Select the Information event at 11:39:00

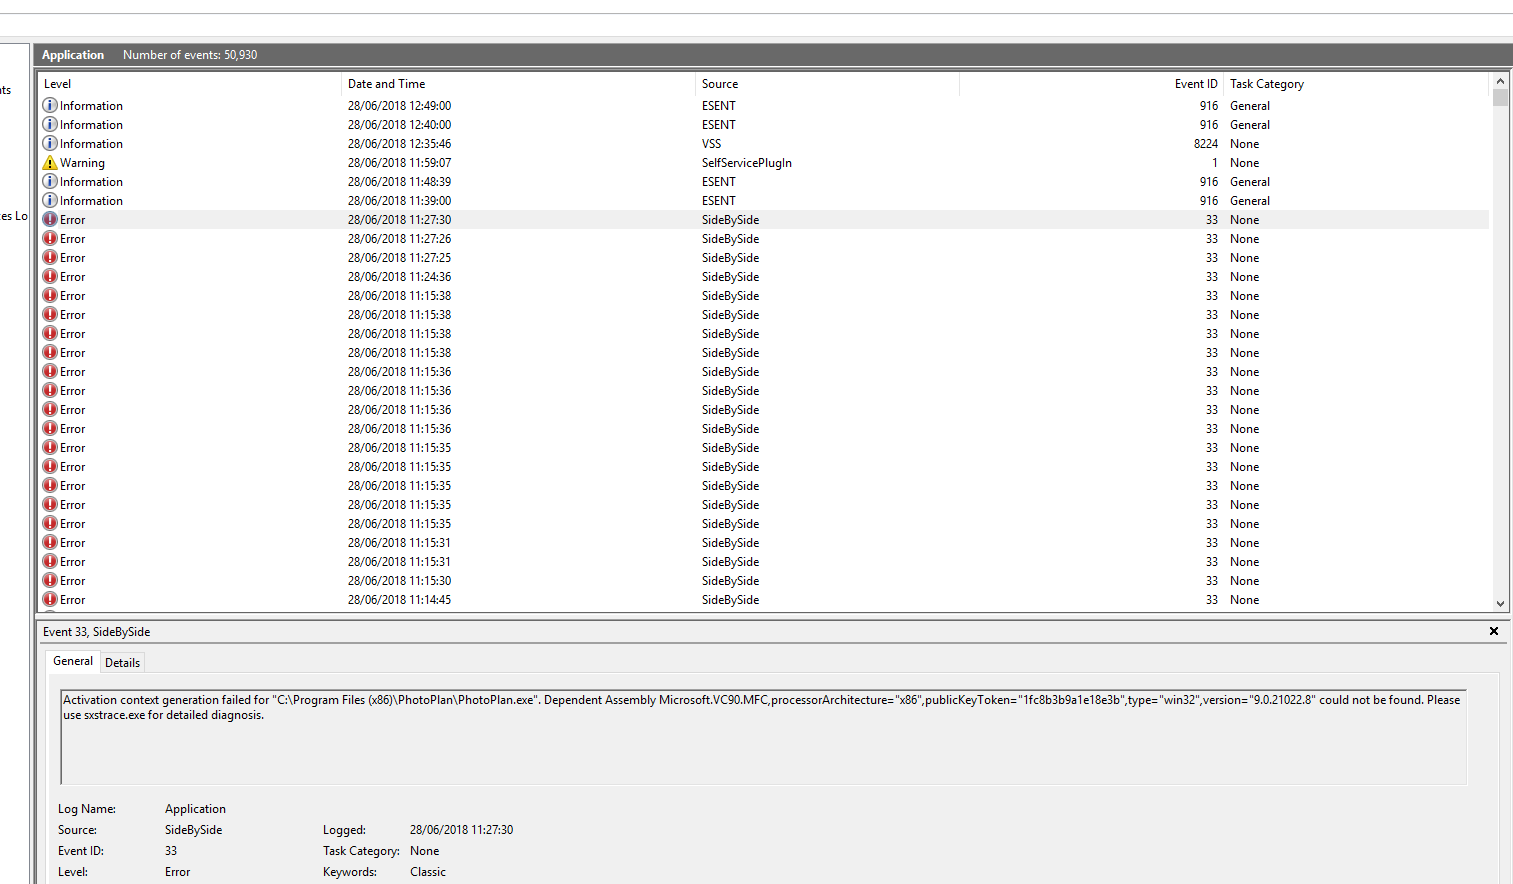[764, 200]
